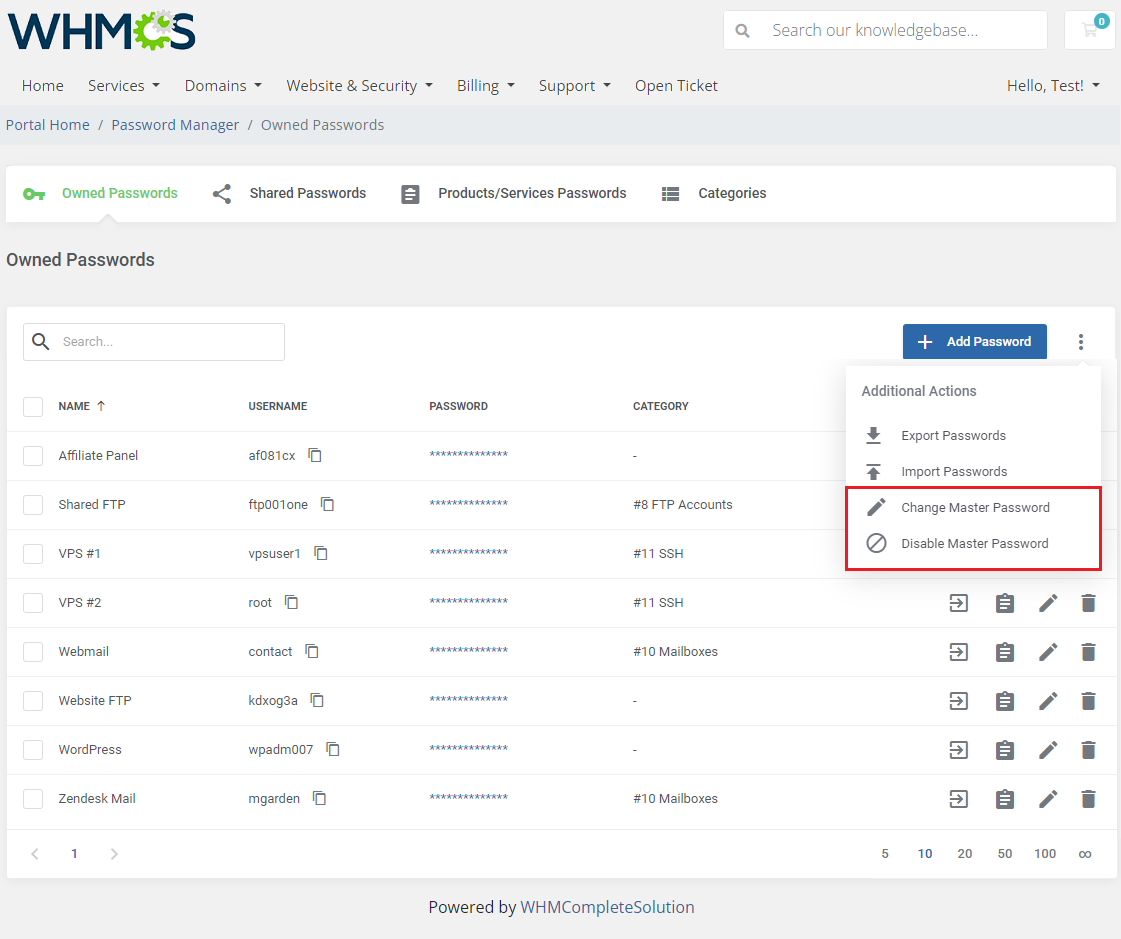This screenshot has width=1121, height=939.
Task: Open clipboard details icon for Zendesk Mail
Action: (x=1004, y=799)
